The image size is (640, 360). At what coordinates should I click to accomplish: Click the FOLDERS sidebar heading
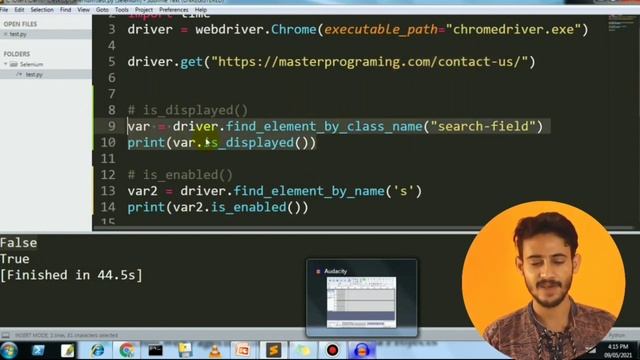point(17,54)
